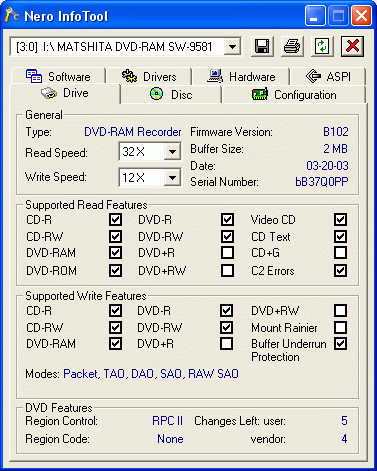Expand the drive selection dropdown
This screenshot has height=471, width=377.
point(232,47)
